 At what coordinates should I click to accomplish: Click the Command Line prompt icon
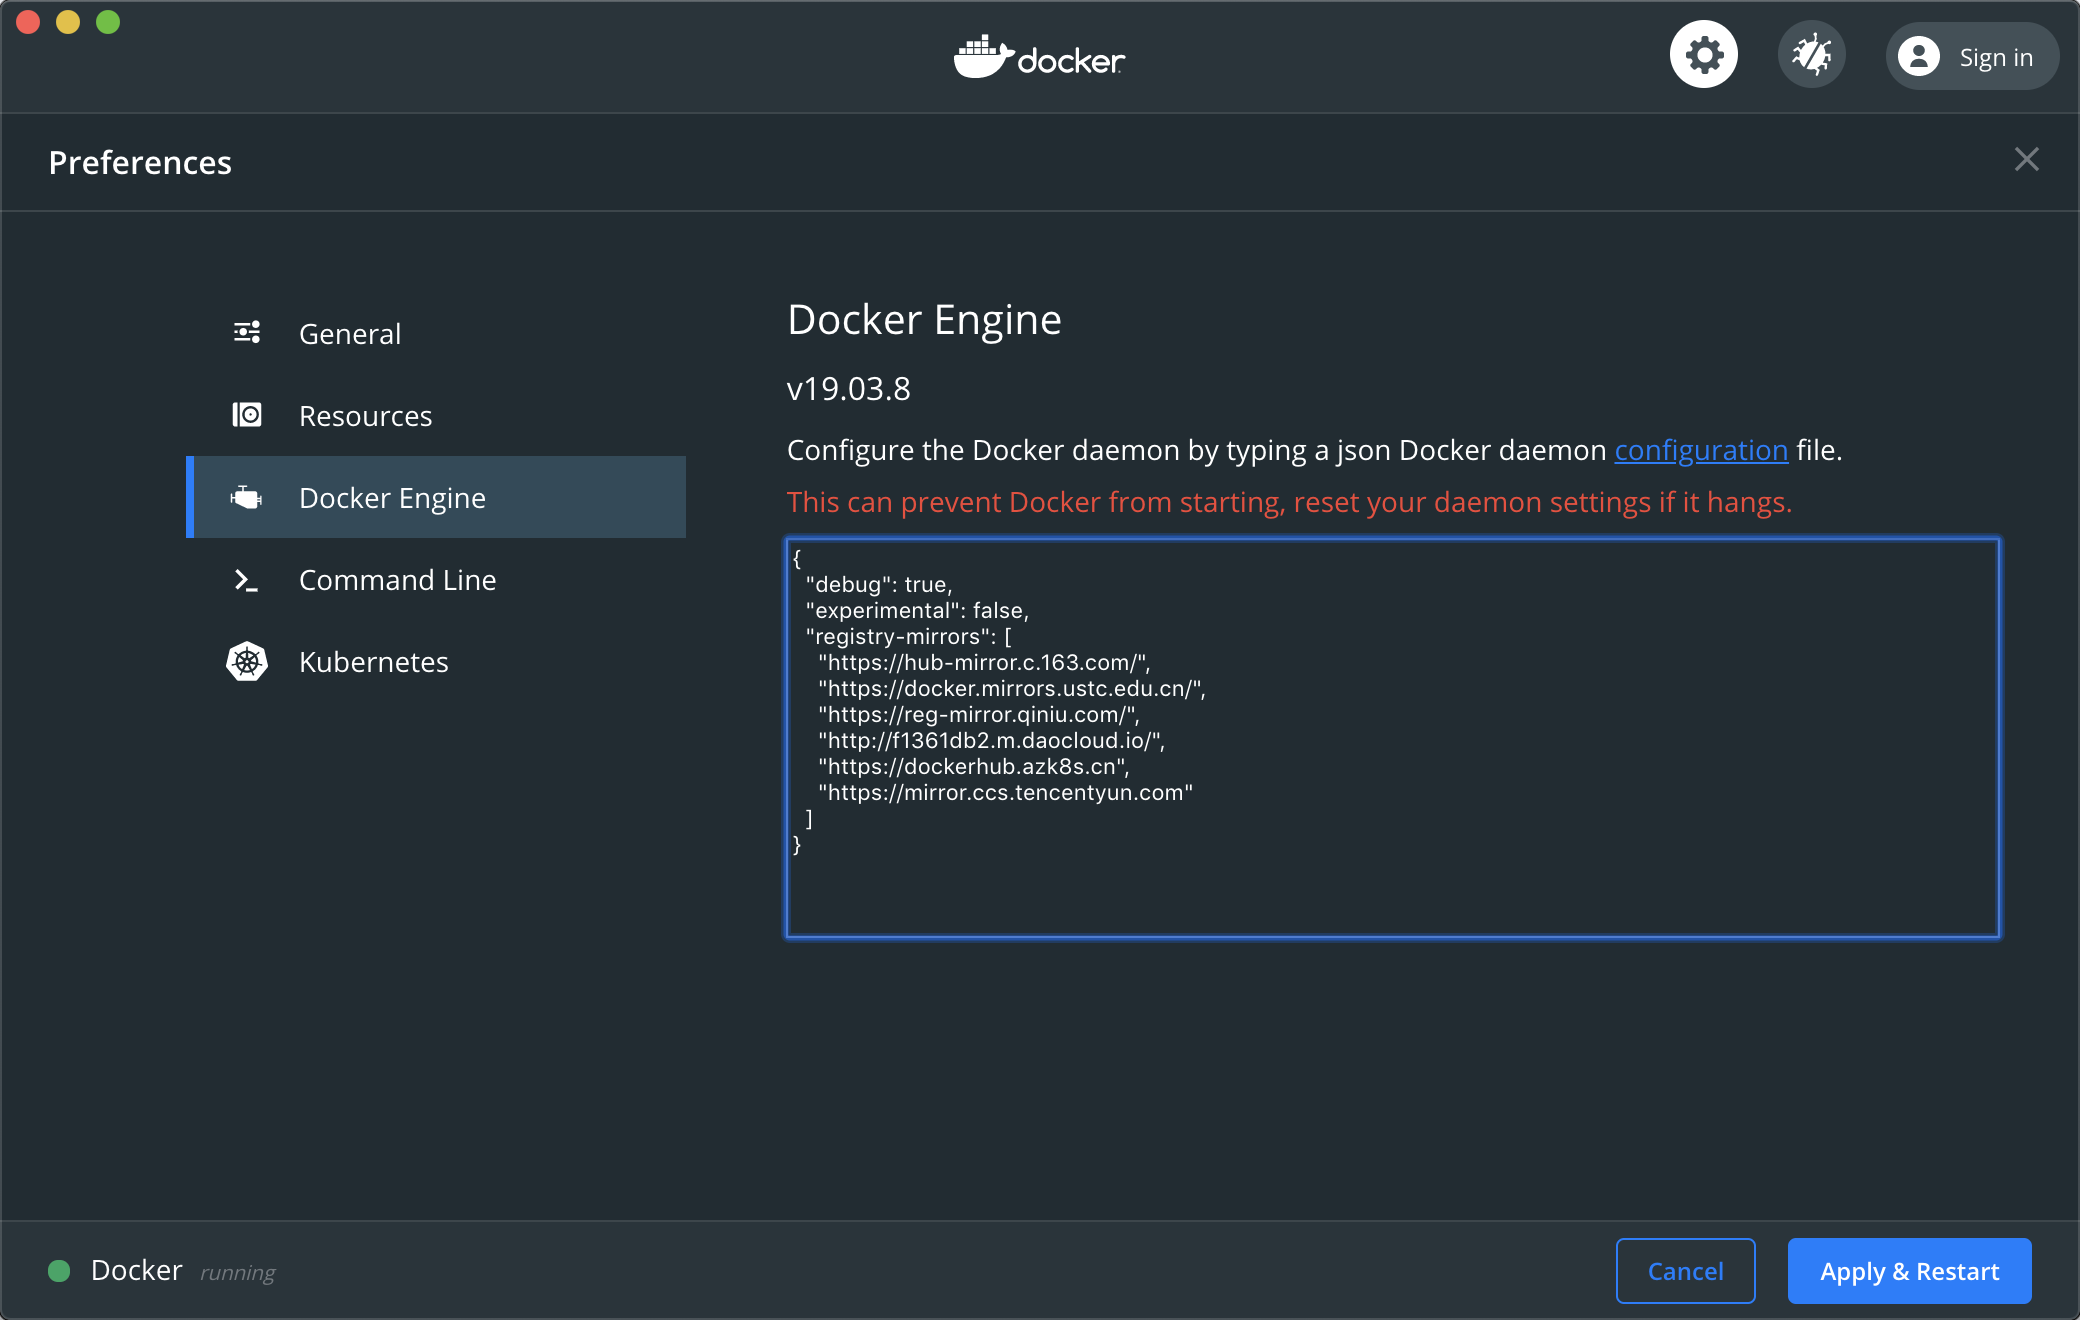[x=247, y=580]
